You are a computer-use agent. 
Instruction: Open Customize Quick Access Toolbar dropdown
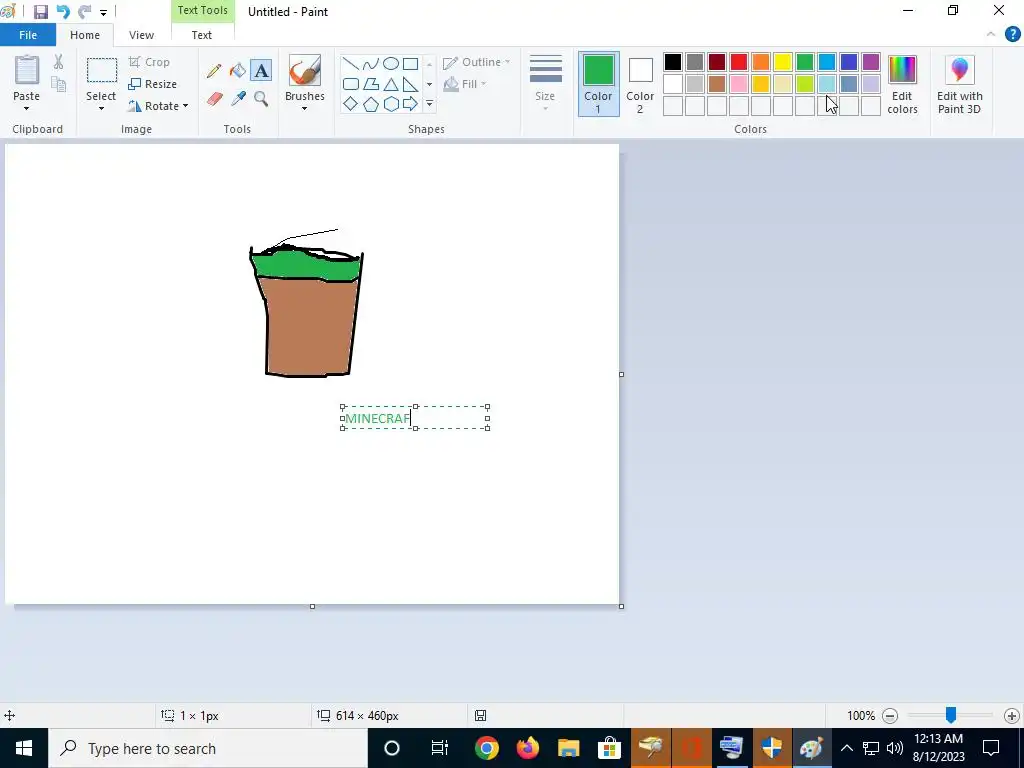103,12
